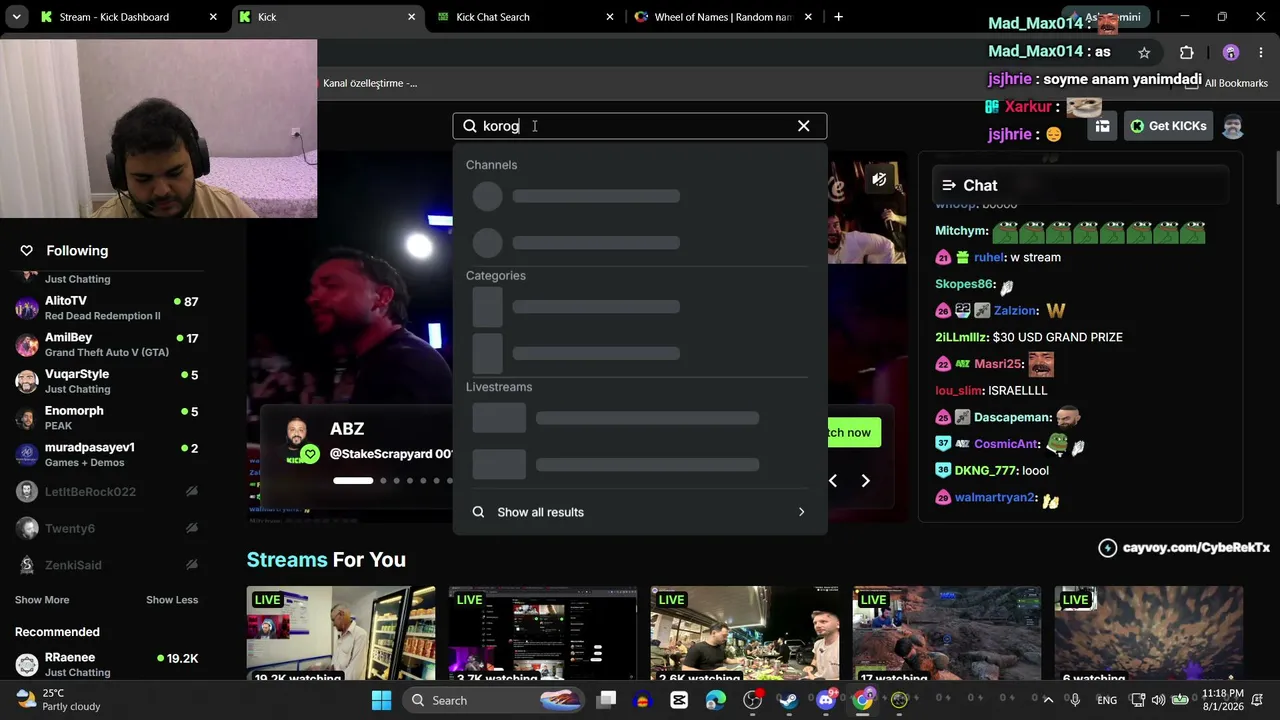Open offline channel LetItBeRock022
Screen dimensions: 1280x720
point(108,492)
